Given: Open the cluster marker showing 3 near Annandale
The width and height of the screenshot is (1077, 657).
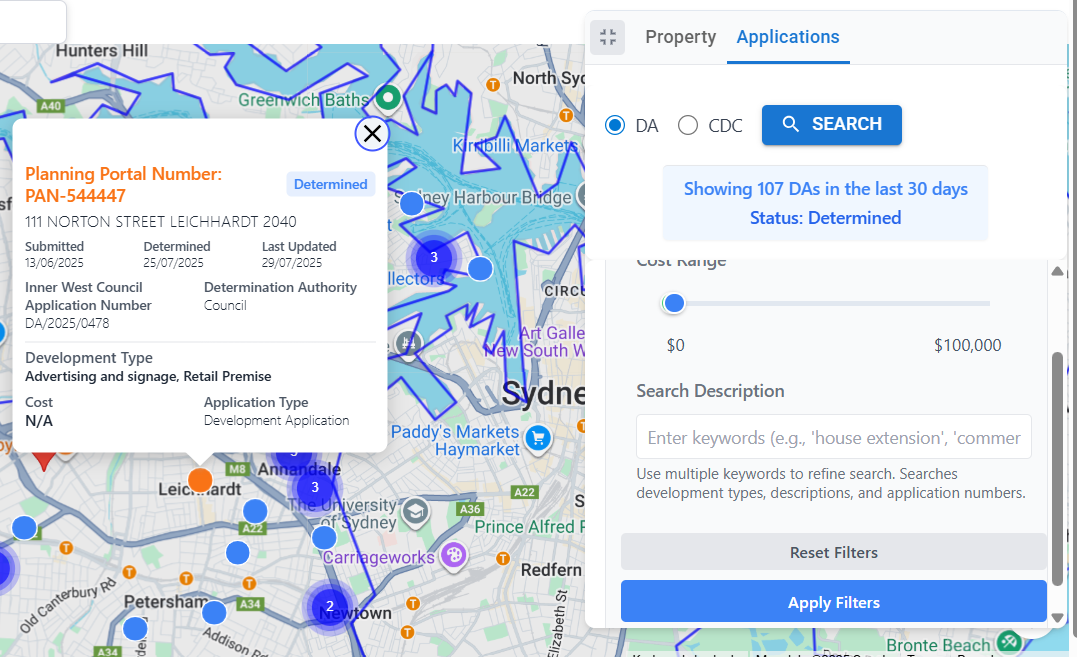Looking at the screenshot, I should click(314, 487).
